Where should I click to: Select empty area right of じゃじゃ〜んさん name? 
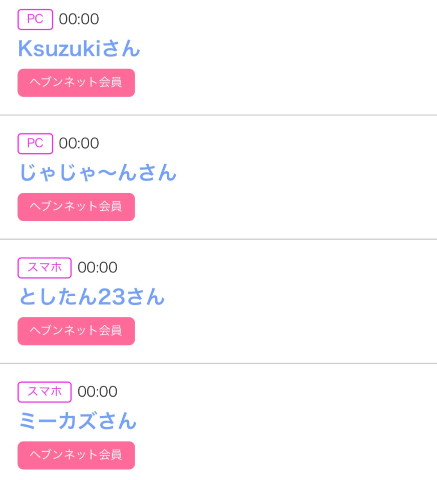(307, 173)
